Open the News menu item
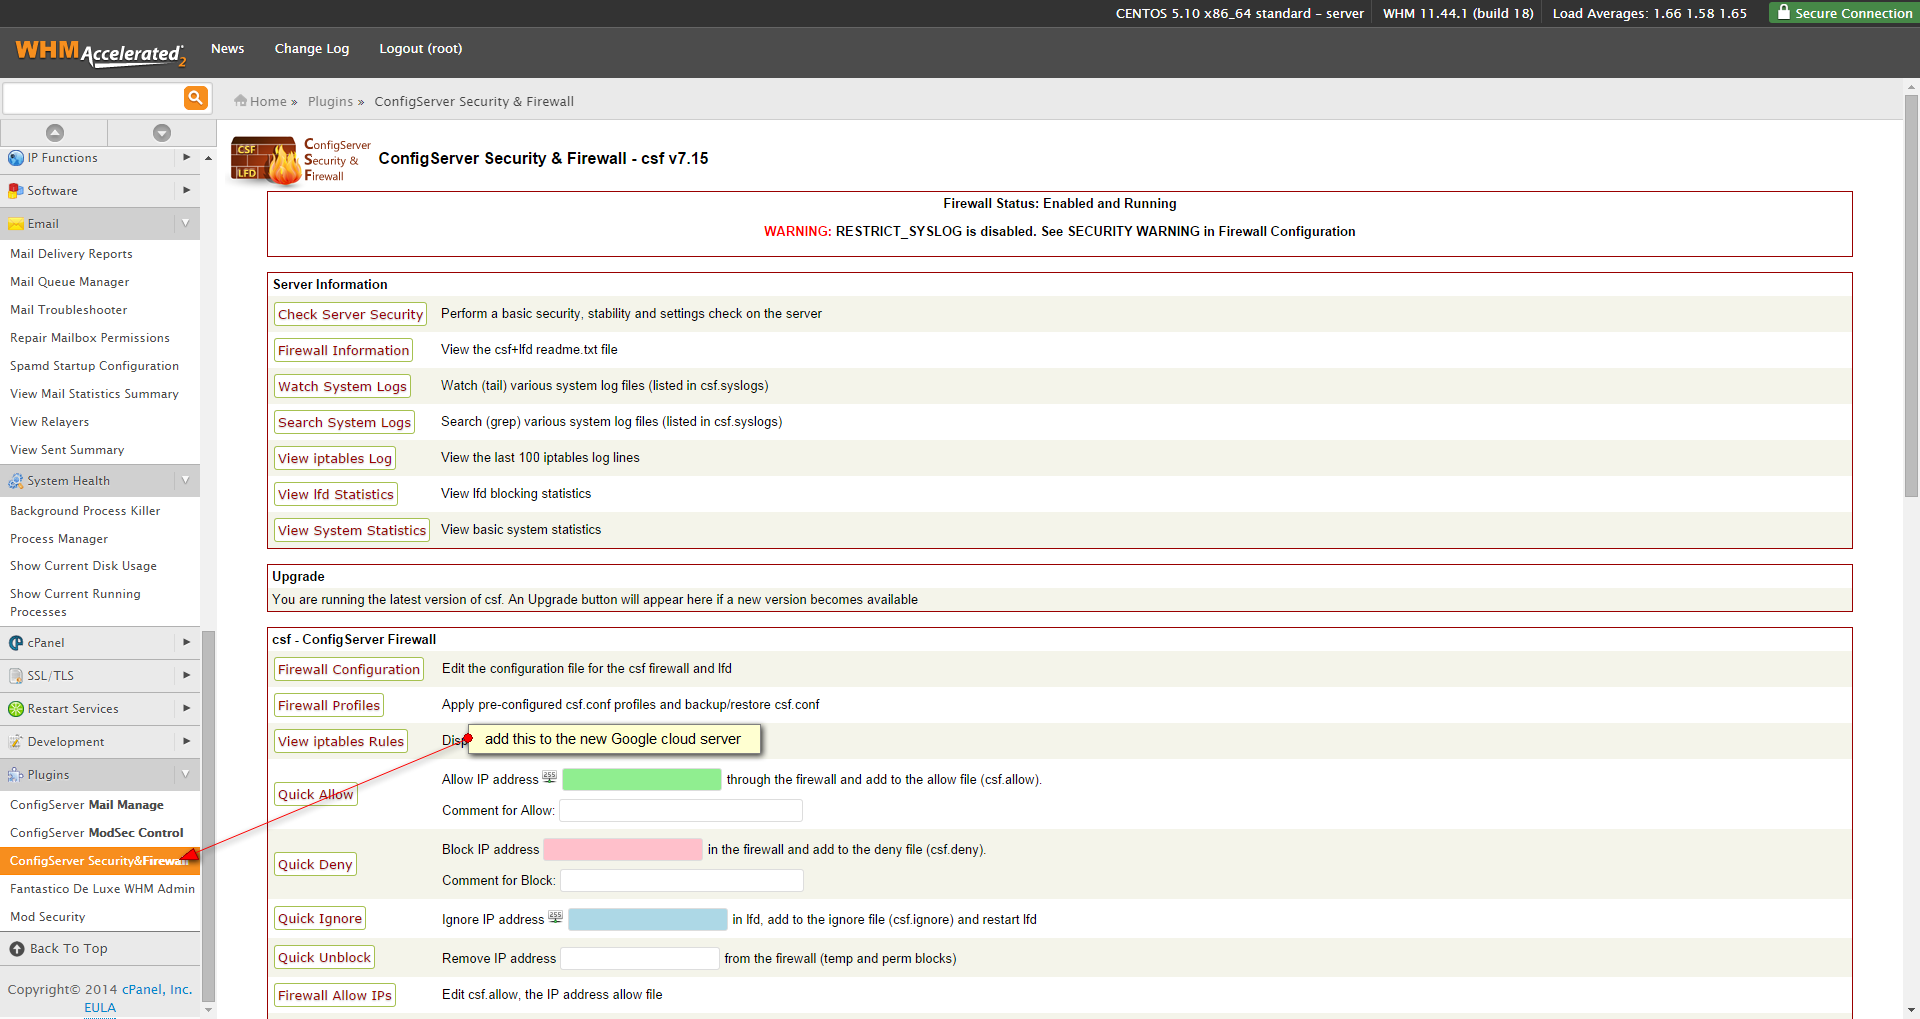The image size is (1920, 1019). 228,49
